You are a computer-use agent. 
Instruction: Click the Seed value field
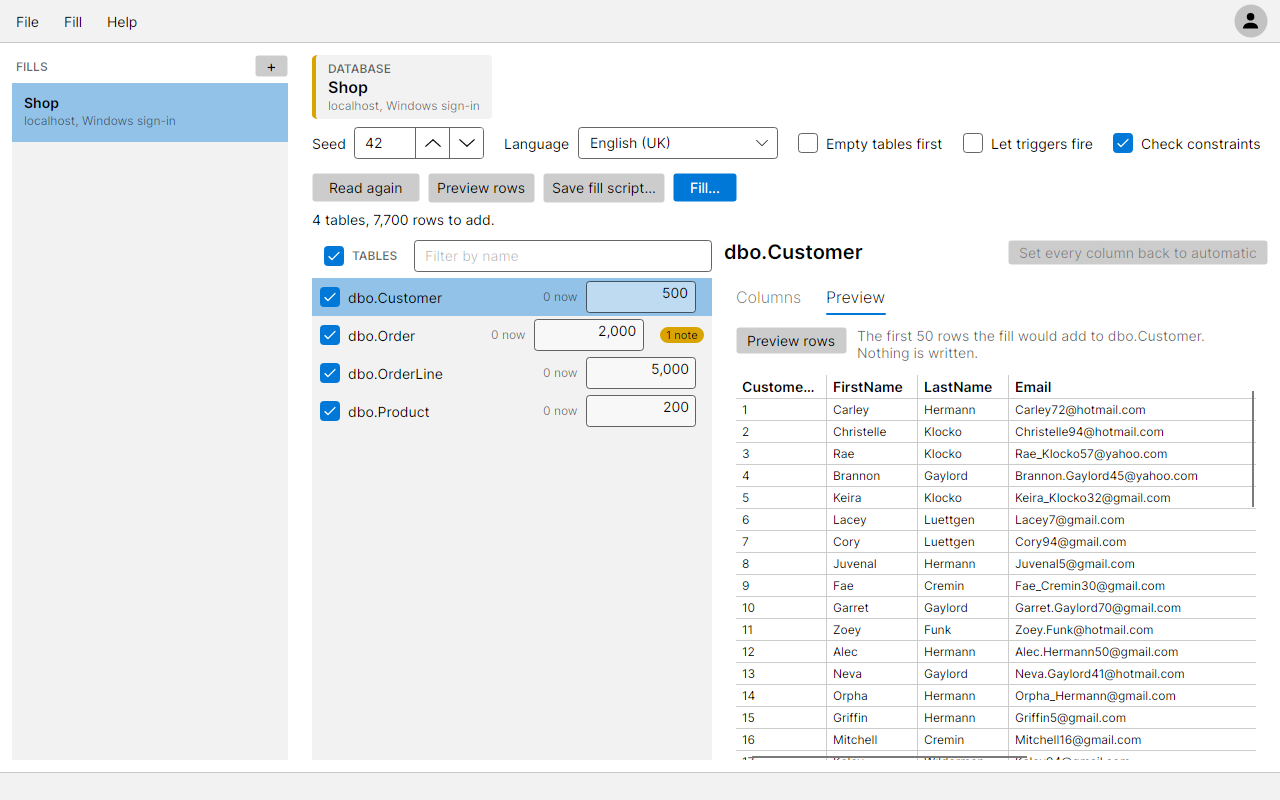click(385, 143)
